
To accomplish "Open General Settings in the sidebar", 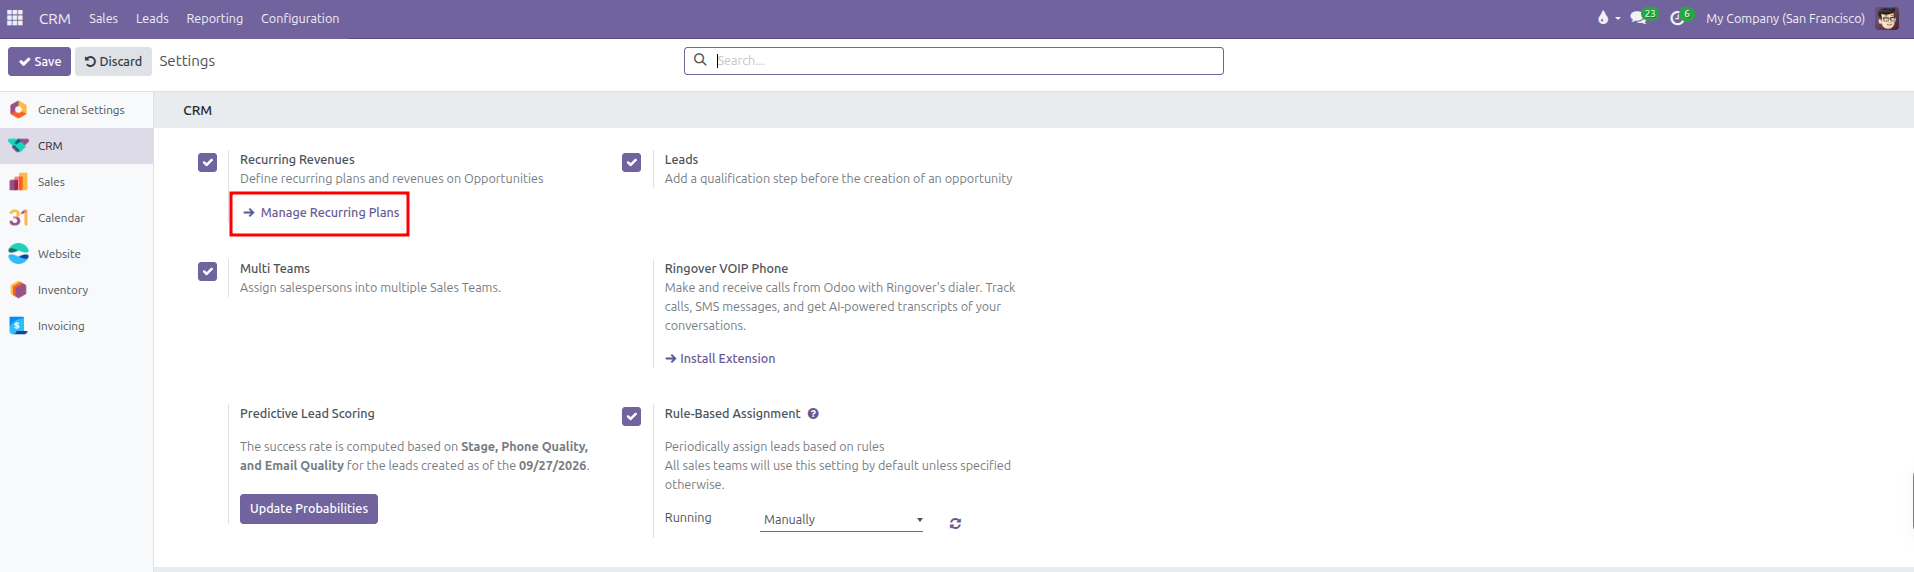I will tap(76, 110).
